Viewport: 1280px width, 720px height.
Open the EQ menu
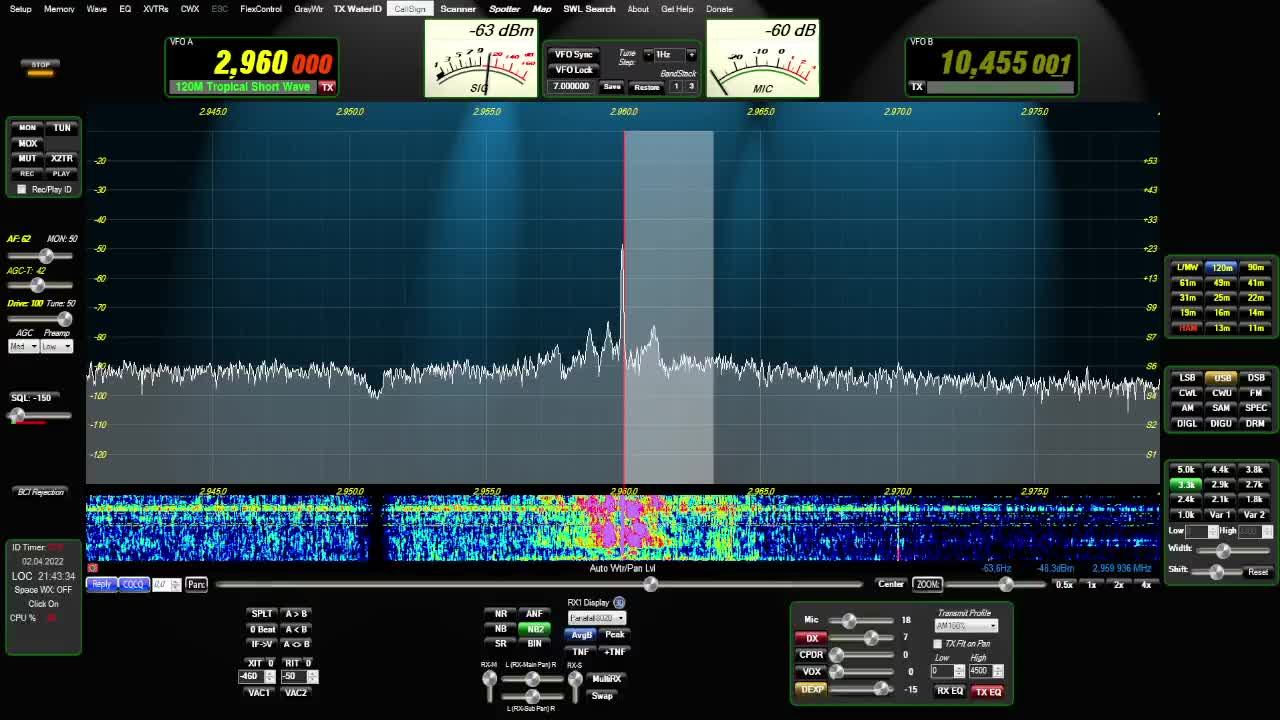pyautogui.click(x=125, y=9)
